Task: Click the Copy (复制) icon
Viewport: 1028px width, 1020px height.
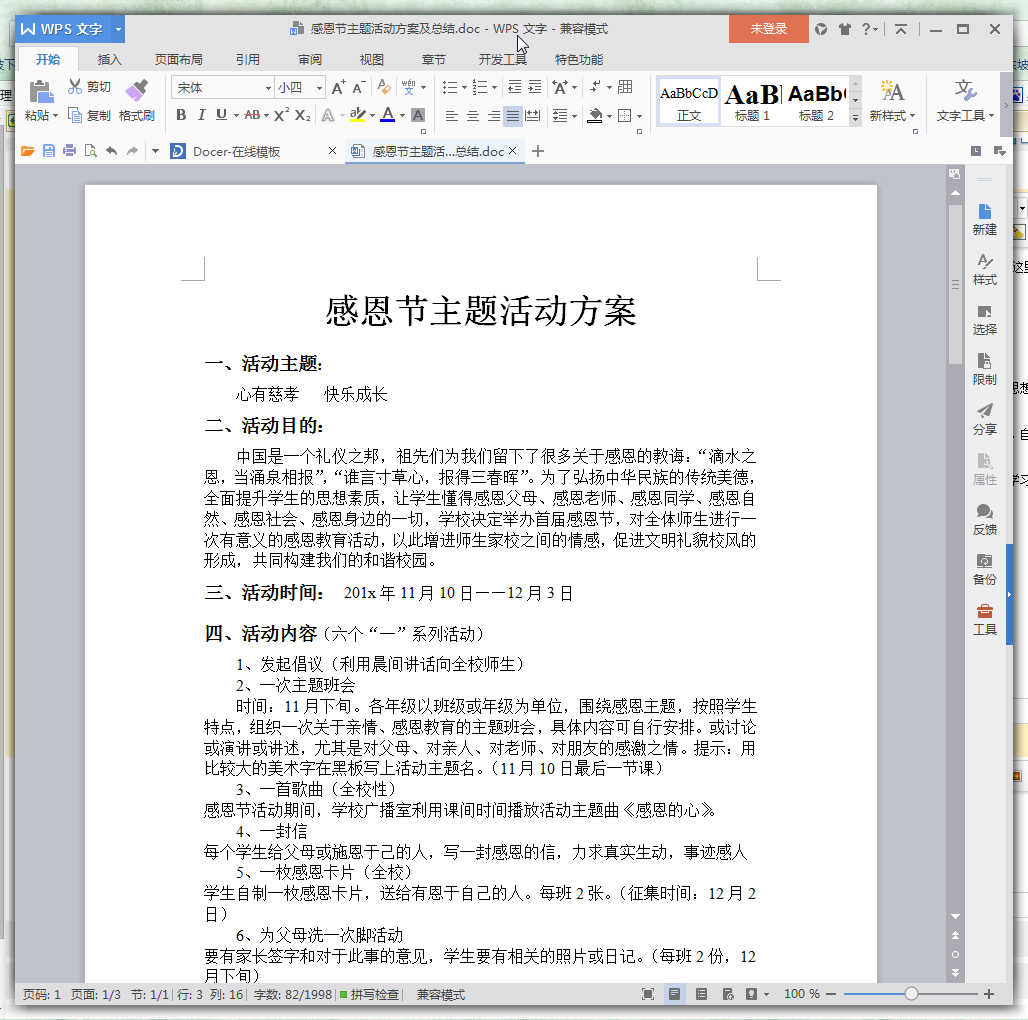Action: [75, 115]
